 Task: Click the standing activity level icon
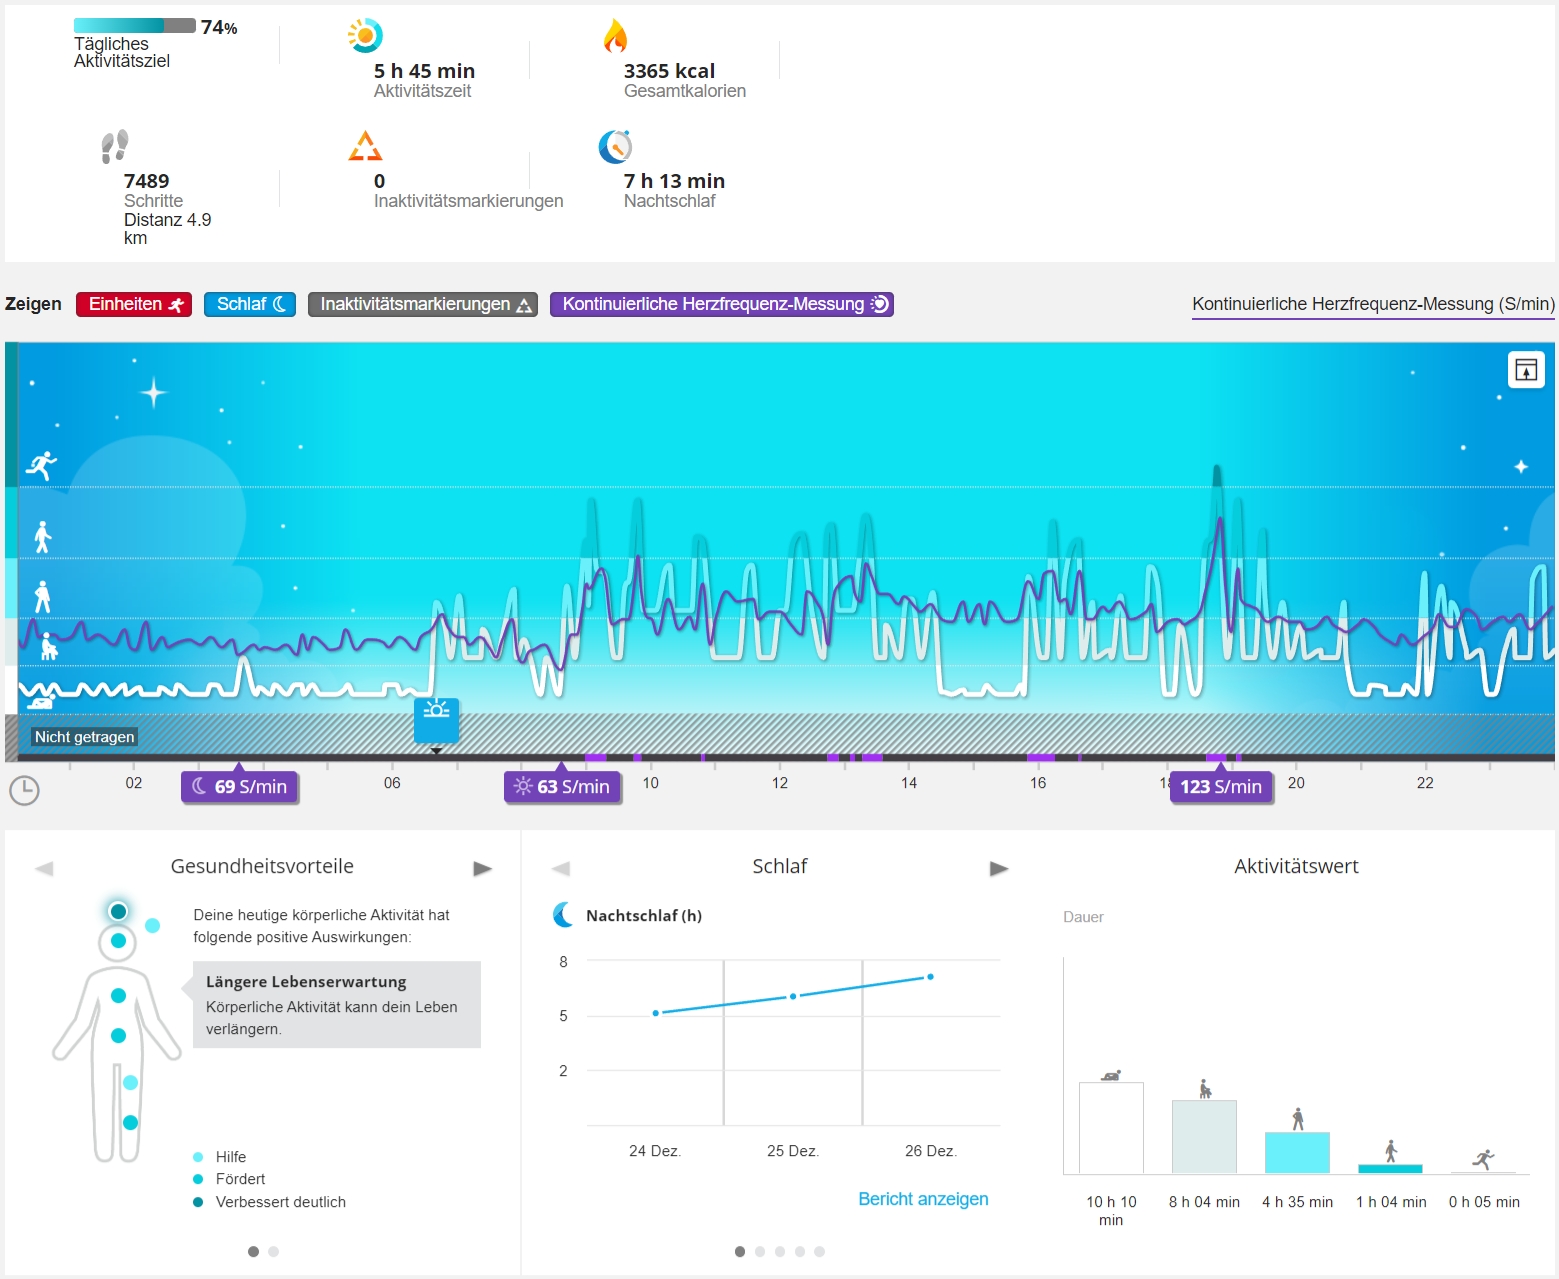[42, 597]
